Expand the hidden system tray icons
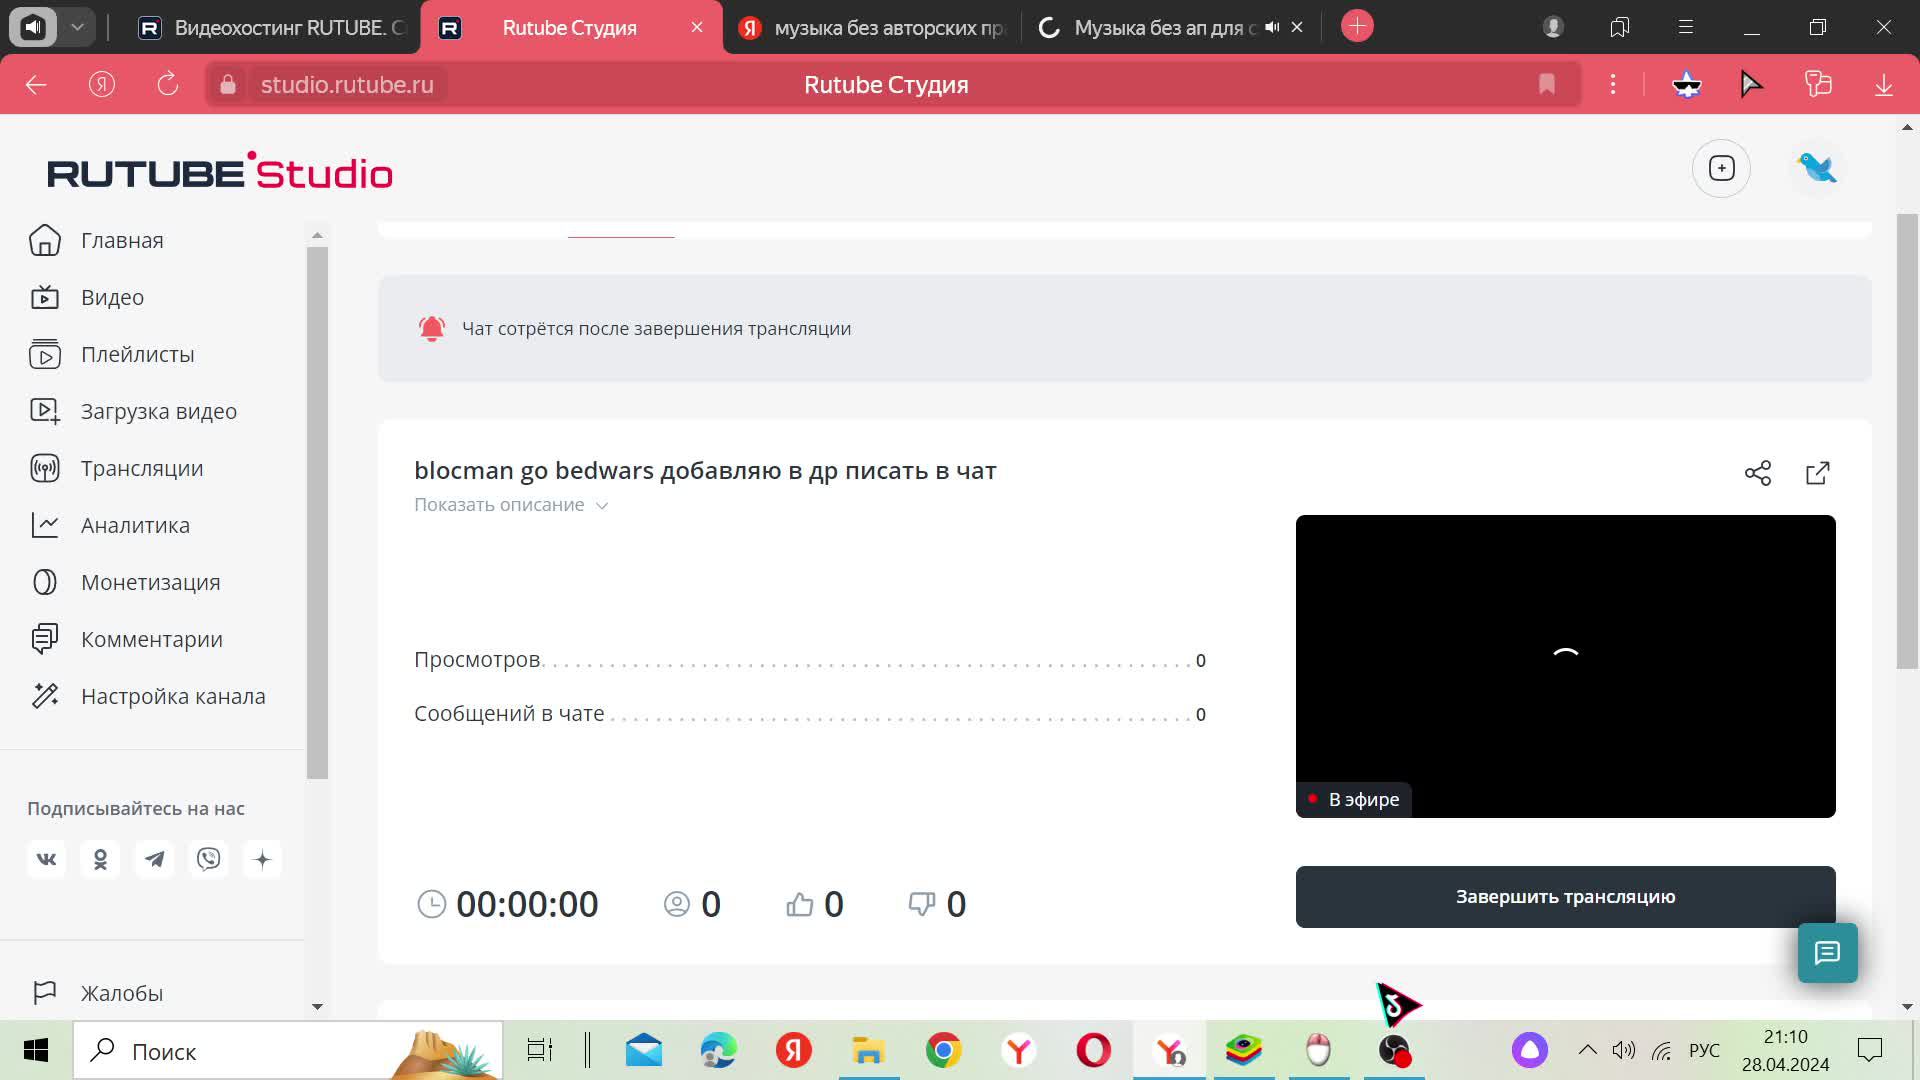 coord(1587,1050)
